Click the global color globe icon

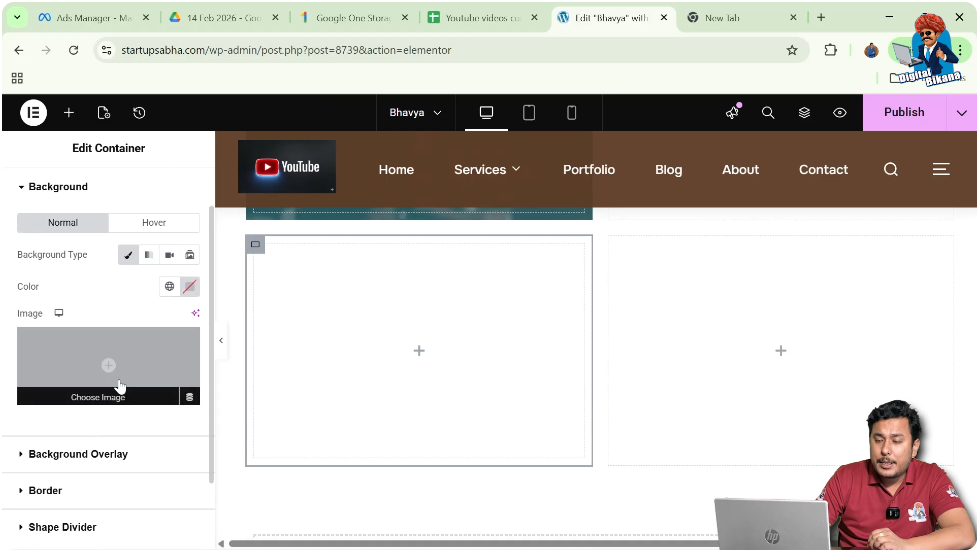click(x=169, y=286)
